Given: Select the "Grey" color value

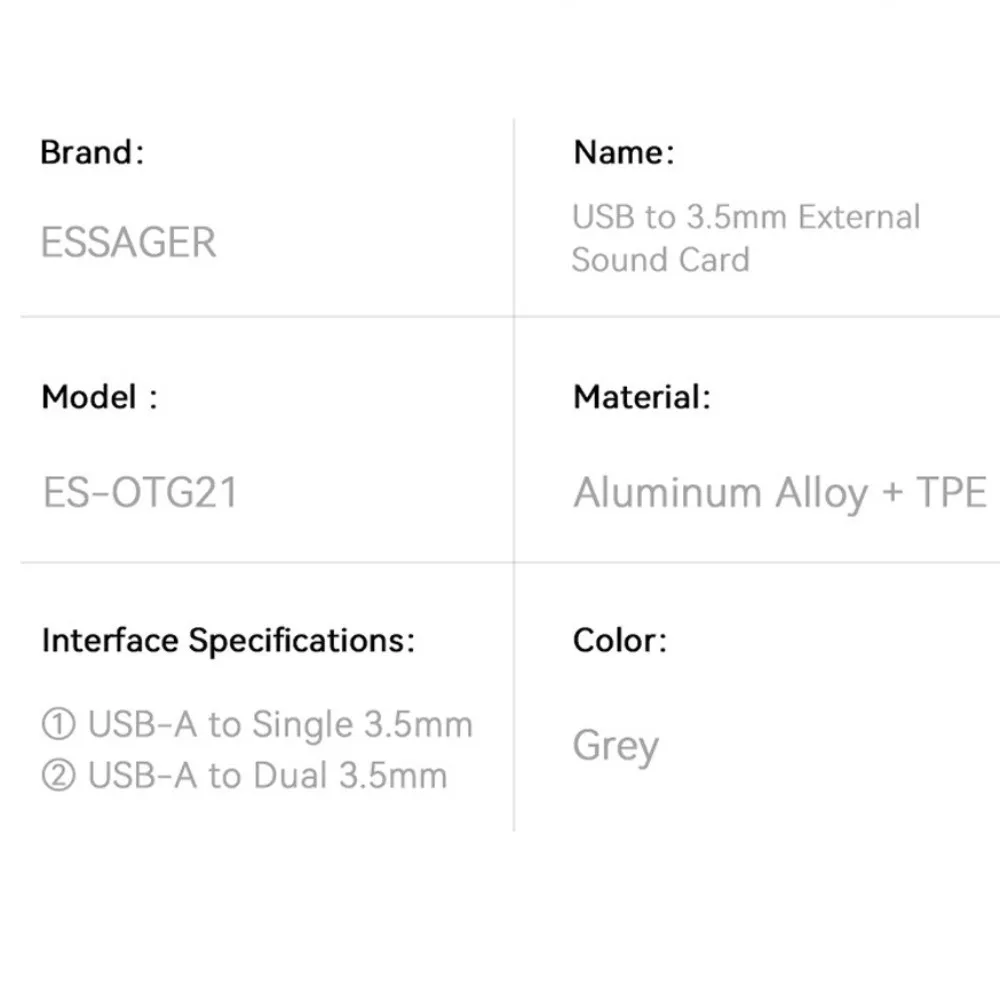Looking at the screenshot, I should pyautogui.click(x=615, y=747).
